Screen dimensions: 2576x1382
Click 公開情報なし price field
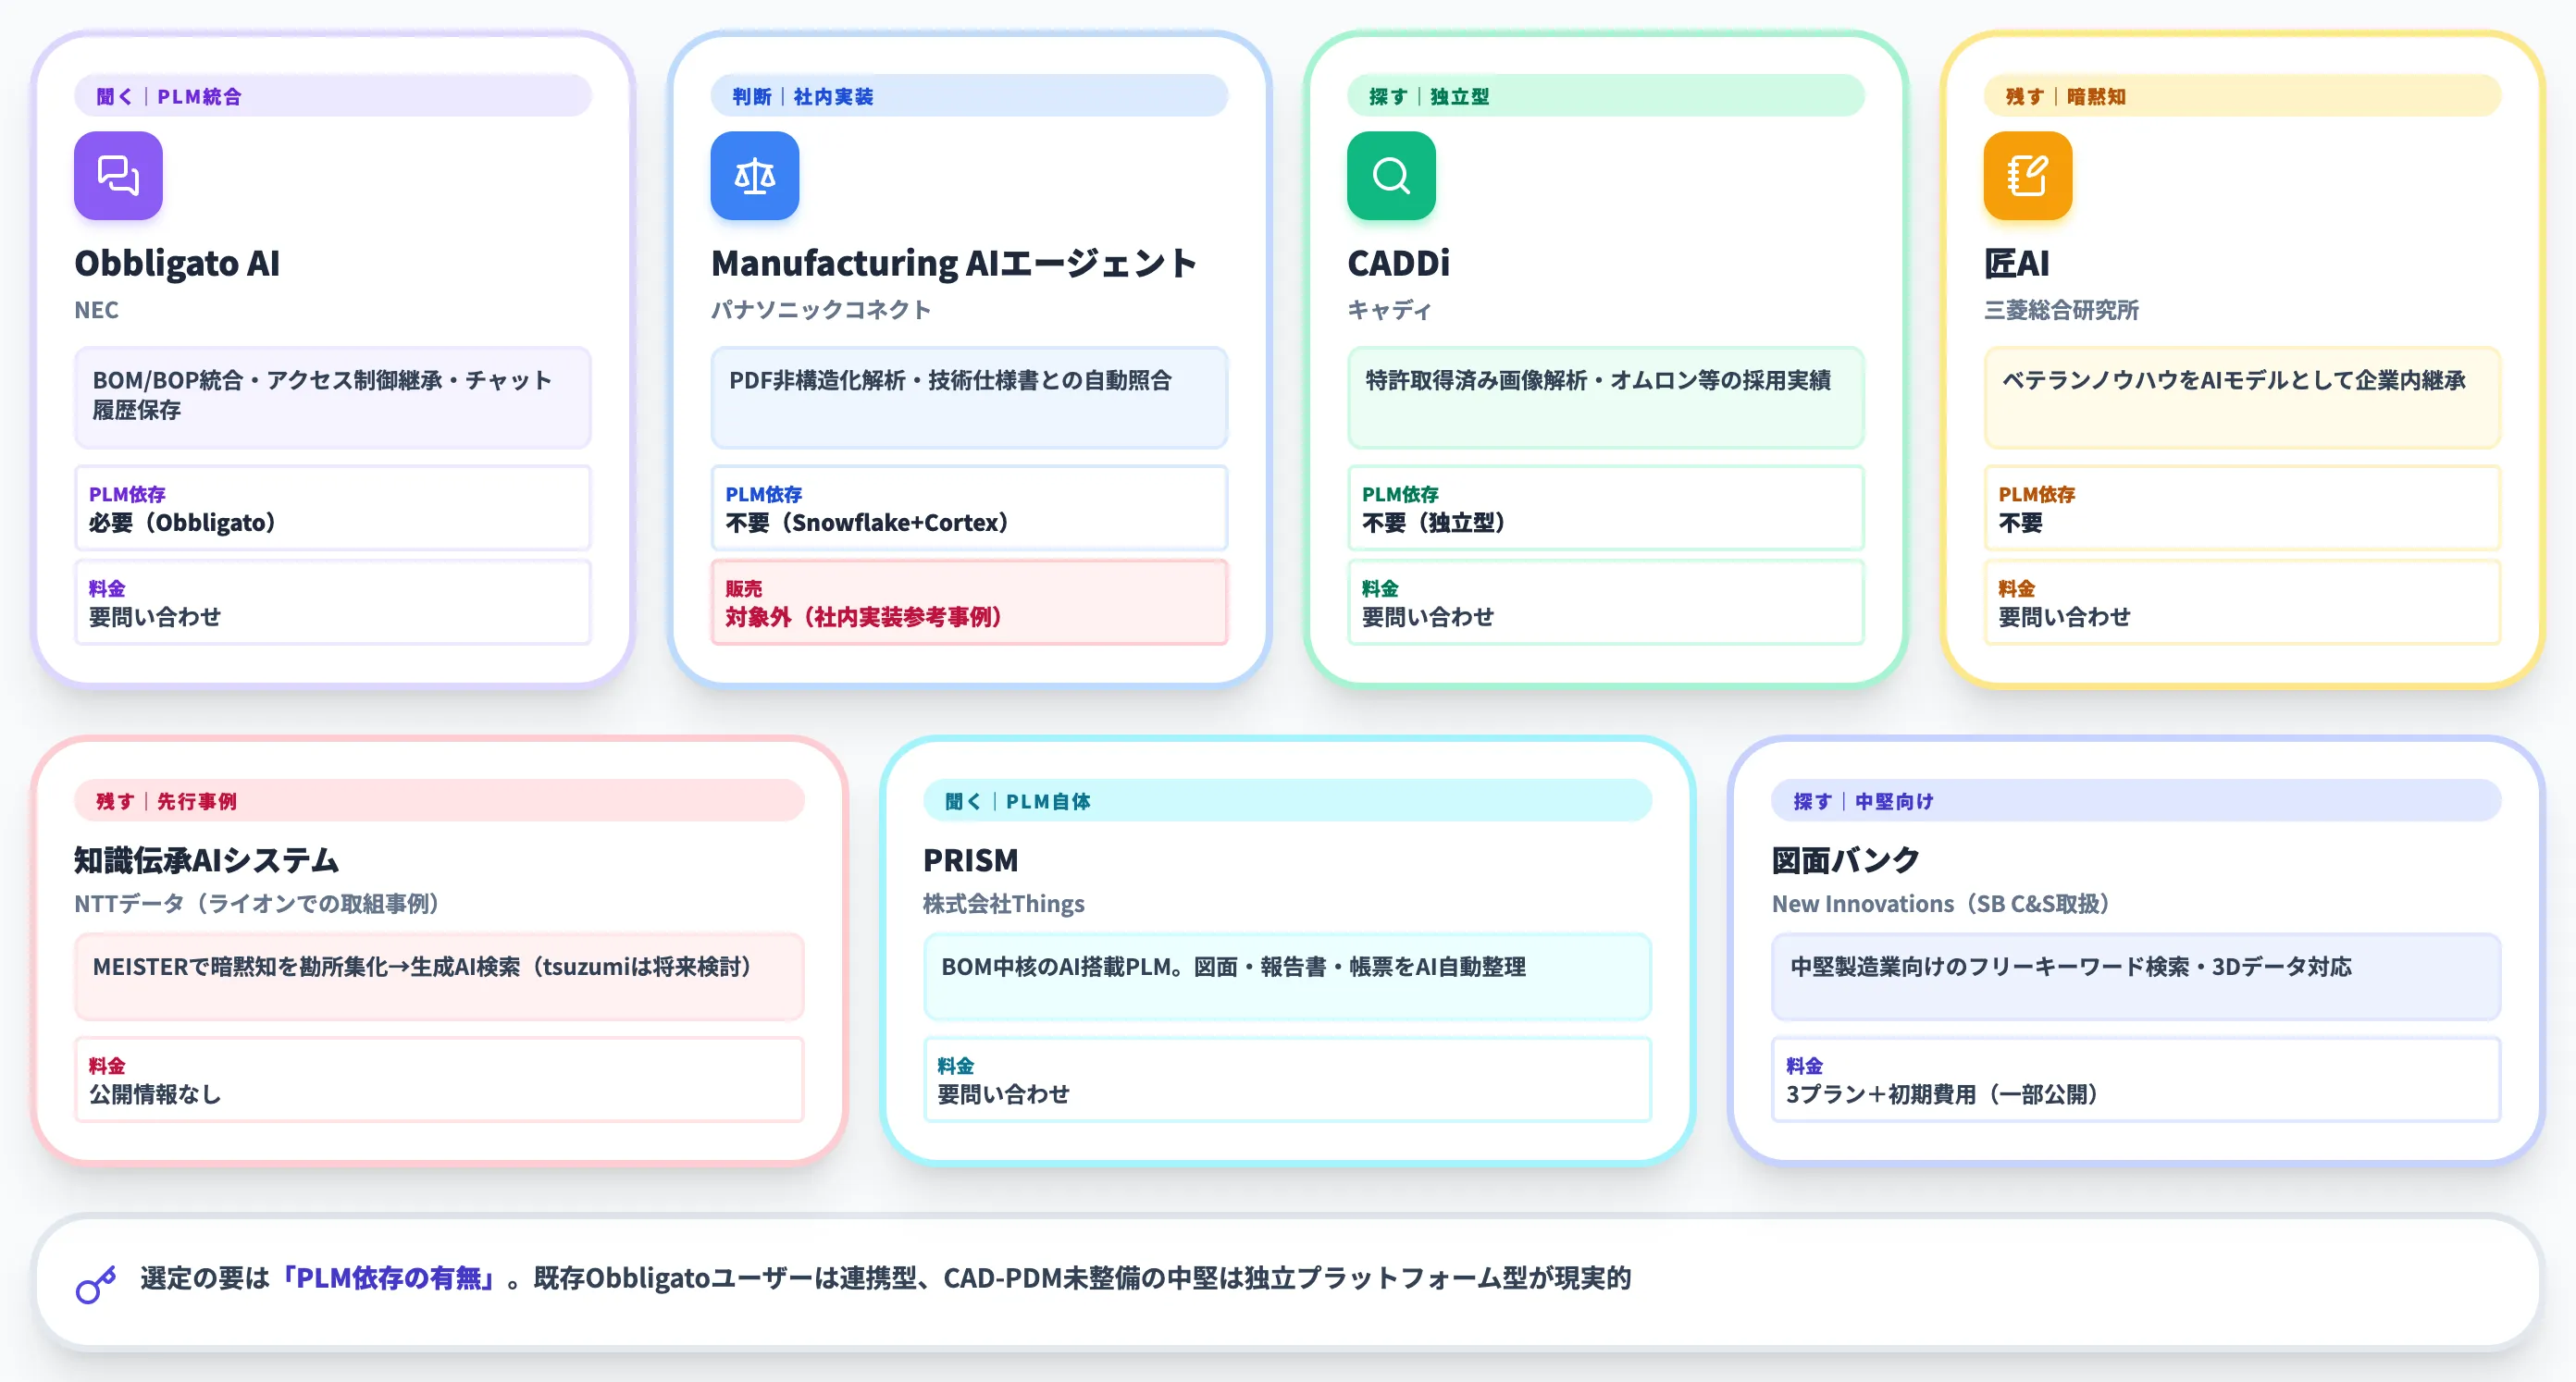[439, 1079]
